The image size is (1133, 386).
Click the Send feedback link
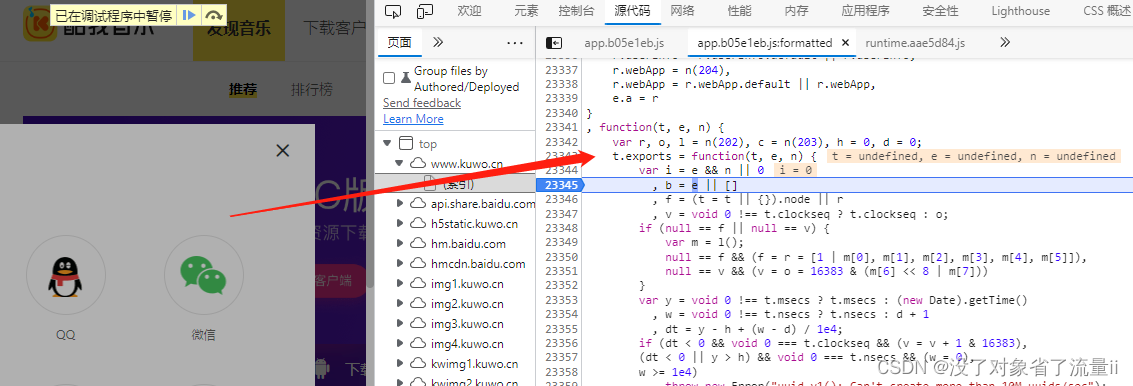[x=422, y=103]
